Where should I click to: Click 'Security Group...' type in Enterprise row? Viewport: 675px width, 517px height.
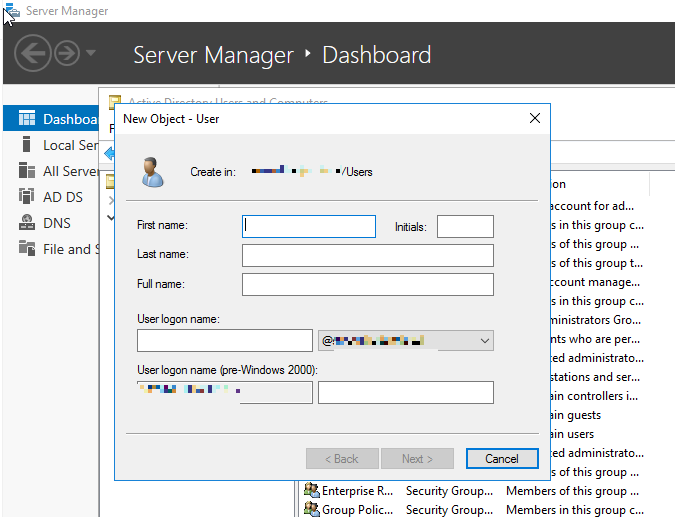[x=449, y=491]
